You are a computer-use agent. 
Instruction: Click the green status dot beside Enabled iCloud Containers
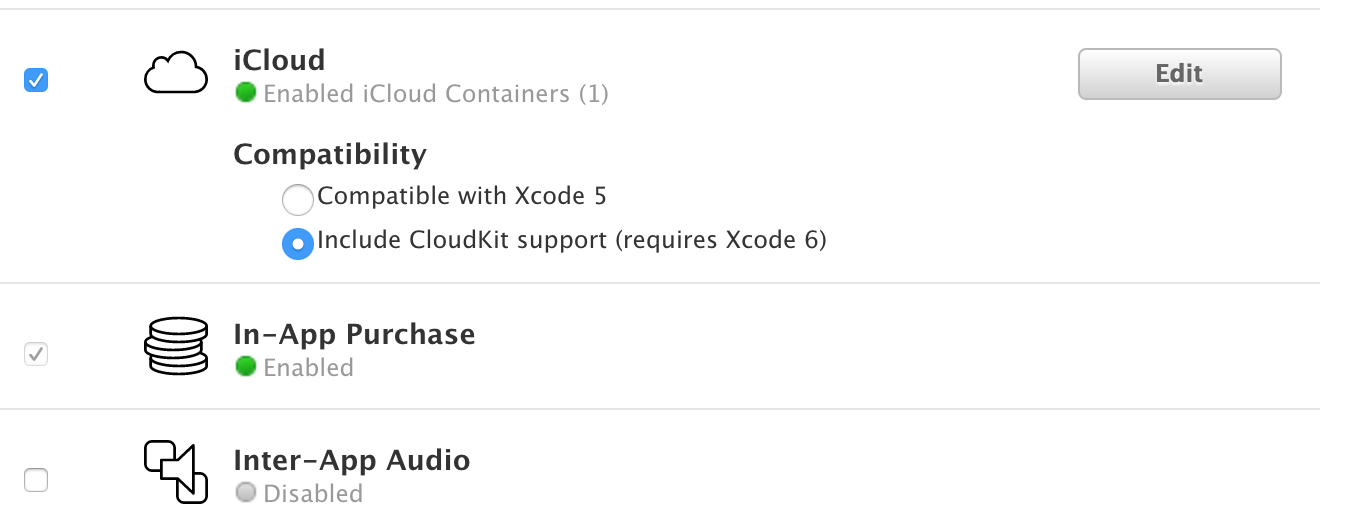(x=245, y=93)
